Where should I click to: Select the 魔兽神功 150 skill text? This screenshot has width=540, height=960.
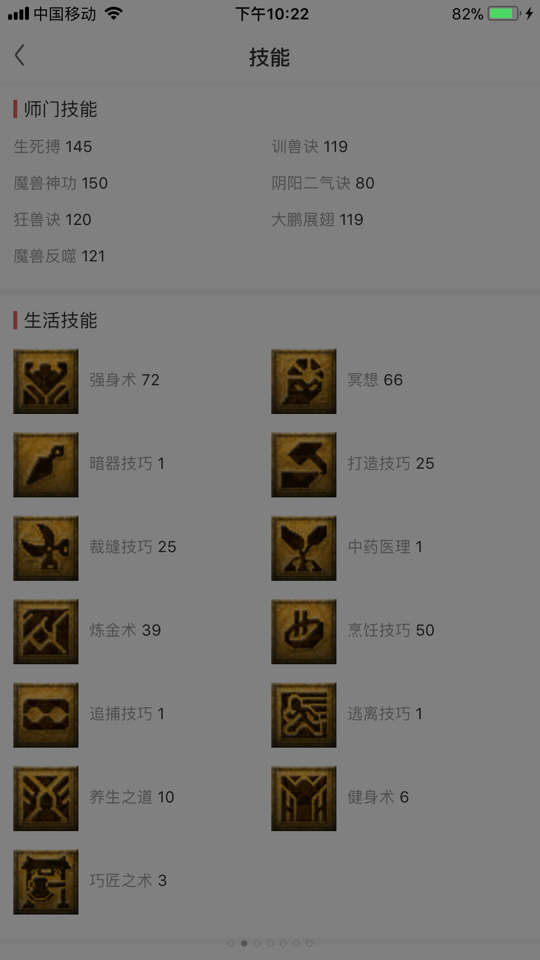click(61, 183)
